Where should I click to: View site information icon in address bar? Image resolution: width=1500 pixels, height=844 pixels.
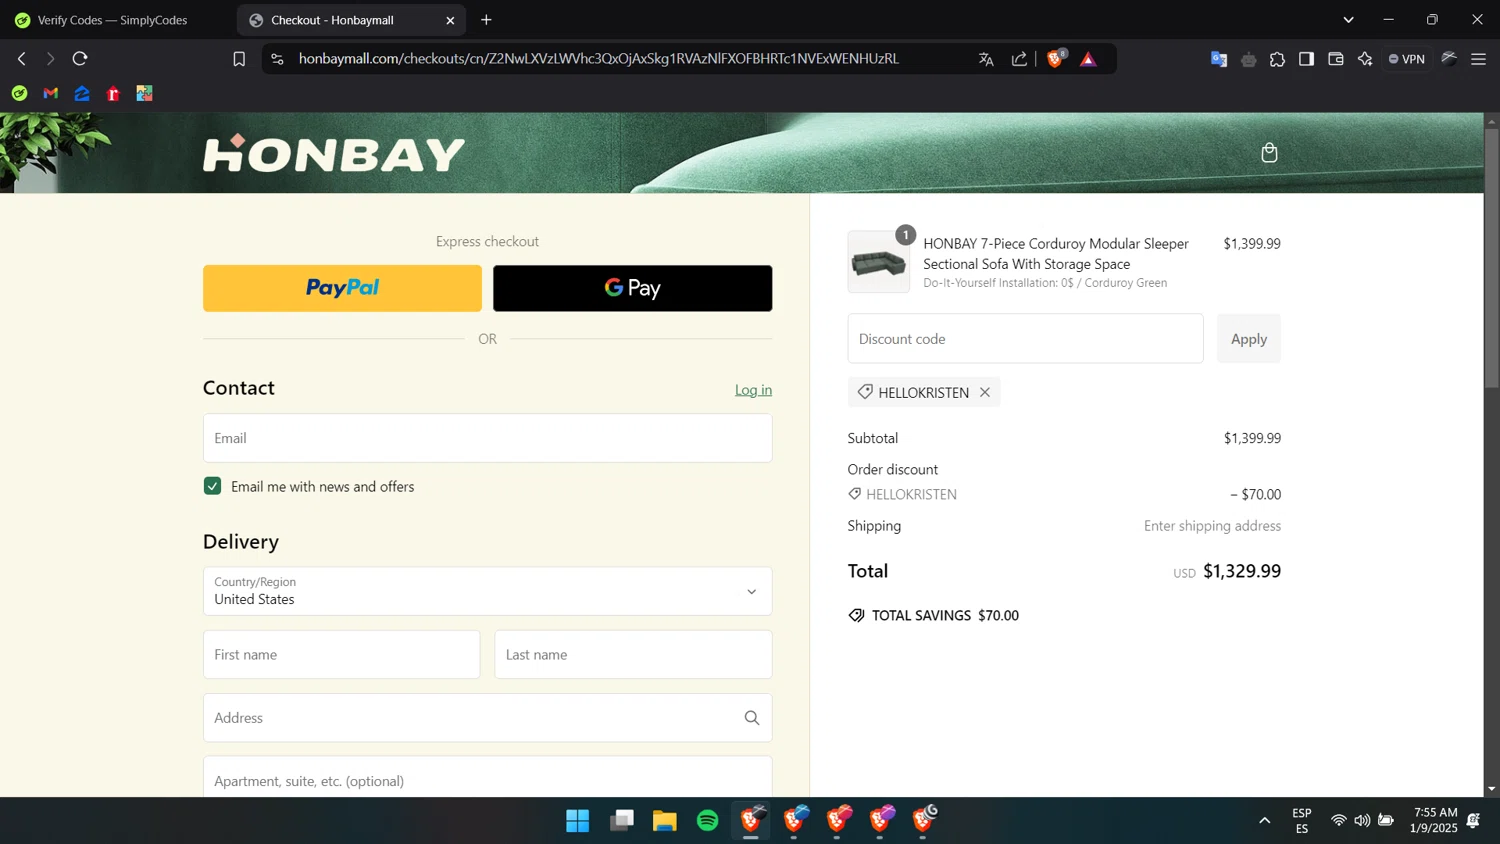278,59
